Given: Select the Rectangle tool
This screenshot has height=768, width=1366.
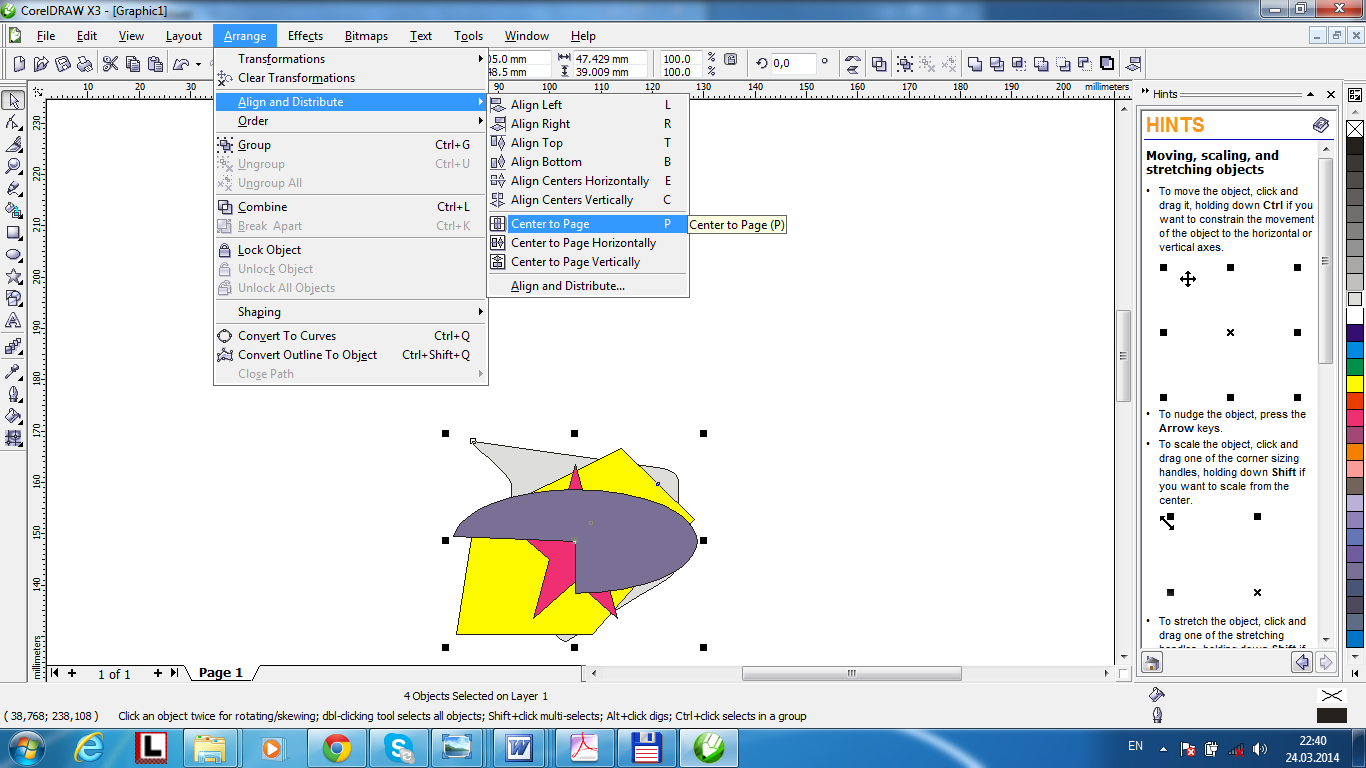Looking at the screenshot, I should point(13,232).
